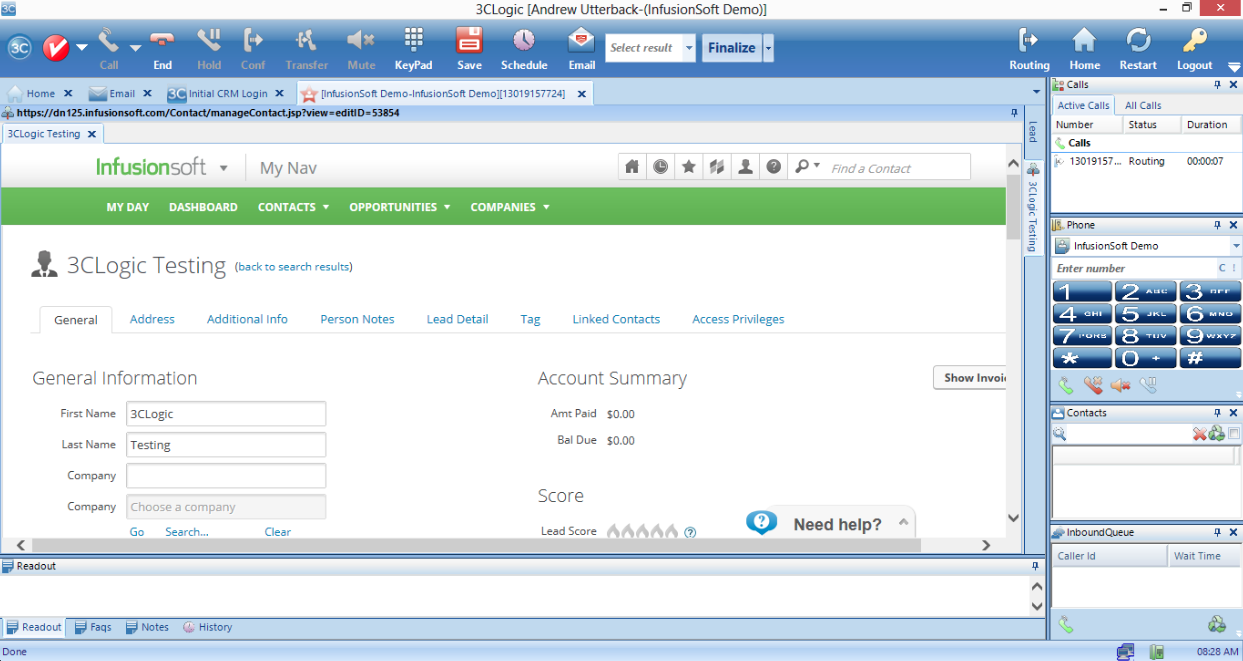Open Infusionsoft recent items clock icon

661,167
